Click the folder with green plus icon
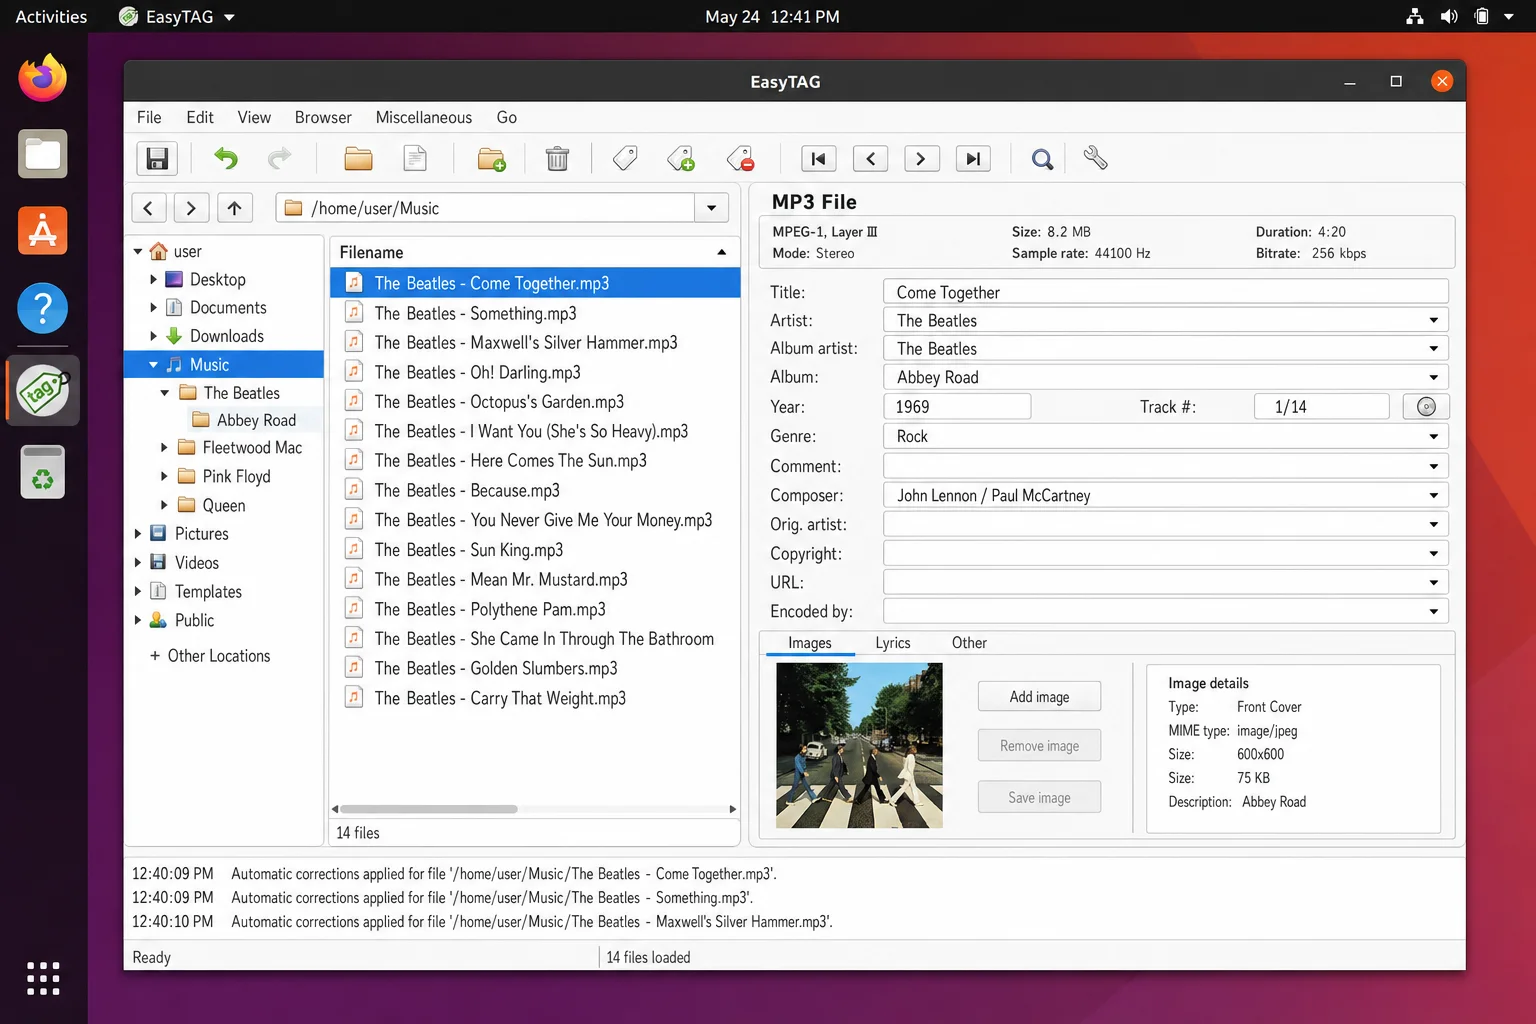1536x1024 pixels. point(491,159)
